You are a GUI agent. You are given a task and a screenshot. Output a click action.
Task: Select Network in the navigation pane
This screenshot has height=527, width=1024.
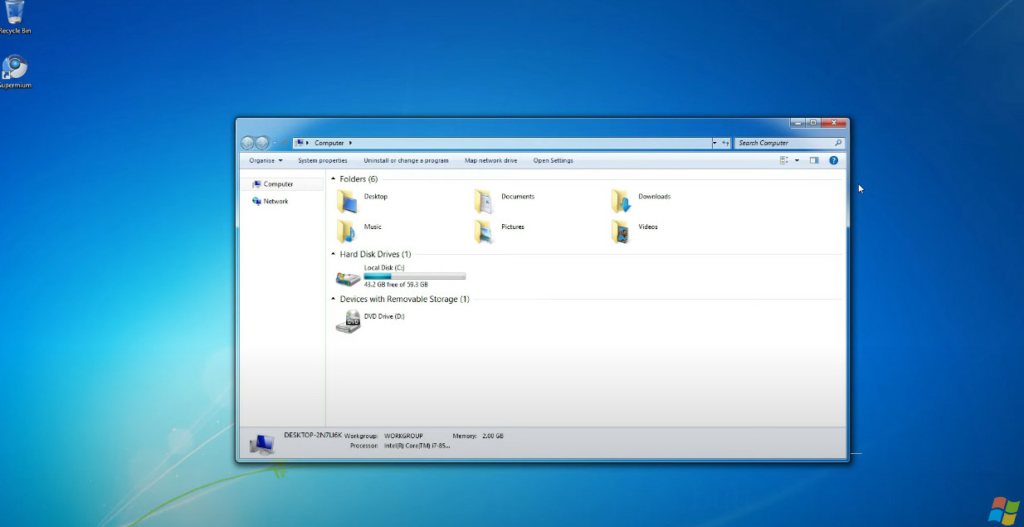pyautogui.click(x=275, y=201)
